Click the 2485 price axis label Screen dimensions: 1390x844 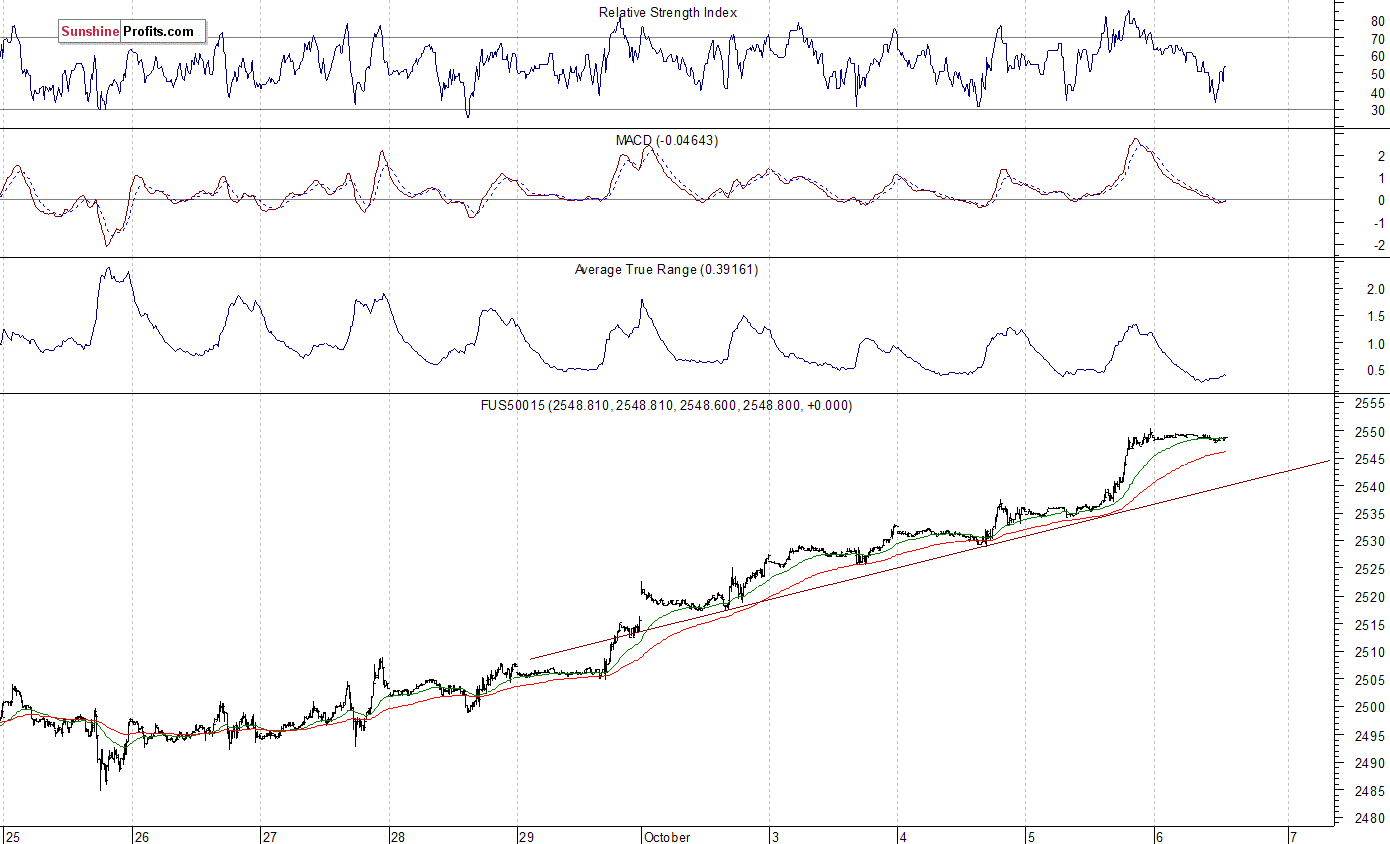(x=1370, y=790)
